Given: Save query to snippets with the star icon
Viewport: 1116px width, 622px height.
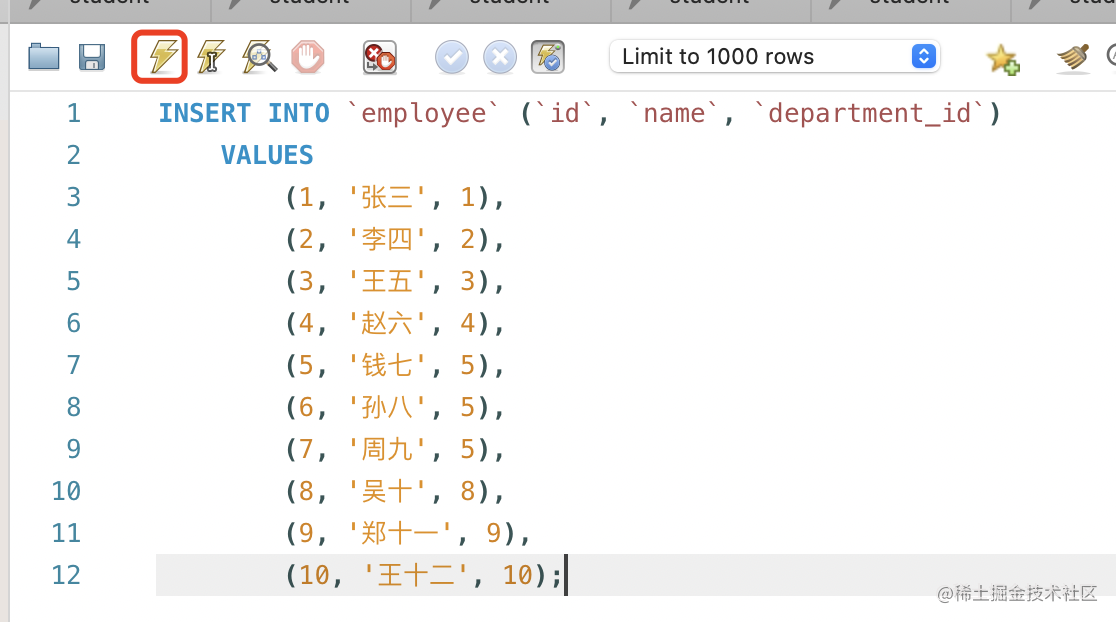Looking at the screenshot, I should pyautogui.click(x=1002, y=59).
